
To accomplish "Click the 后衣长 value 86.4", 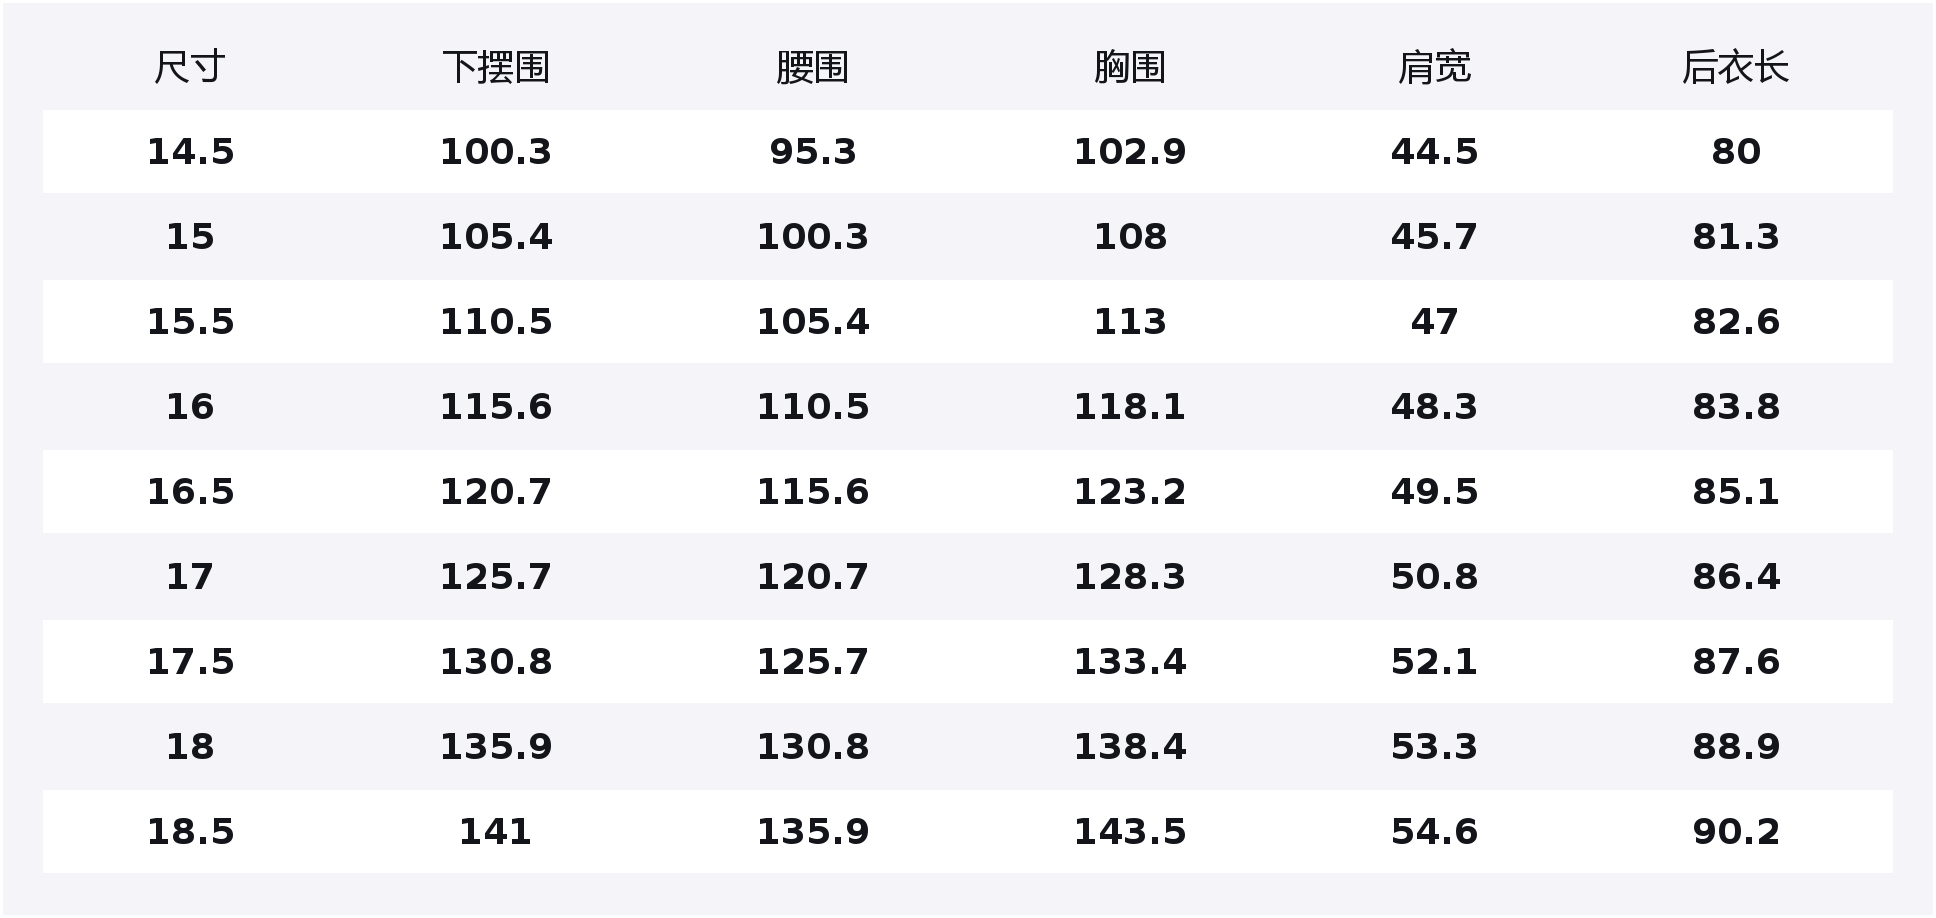I will (x=1735, y=577).
